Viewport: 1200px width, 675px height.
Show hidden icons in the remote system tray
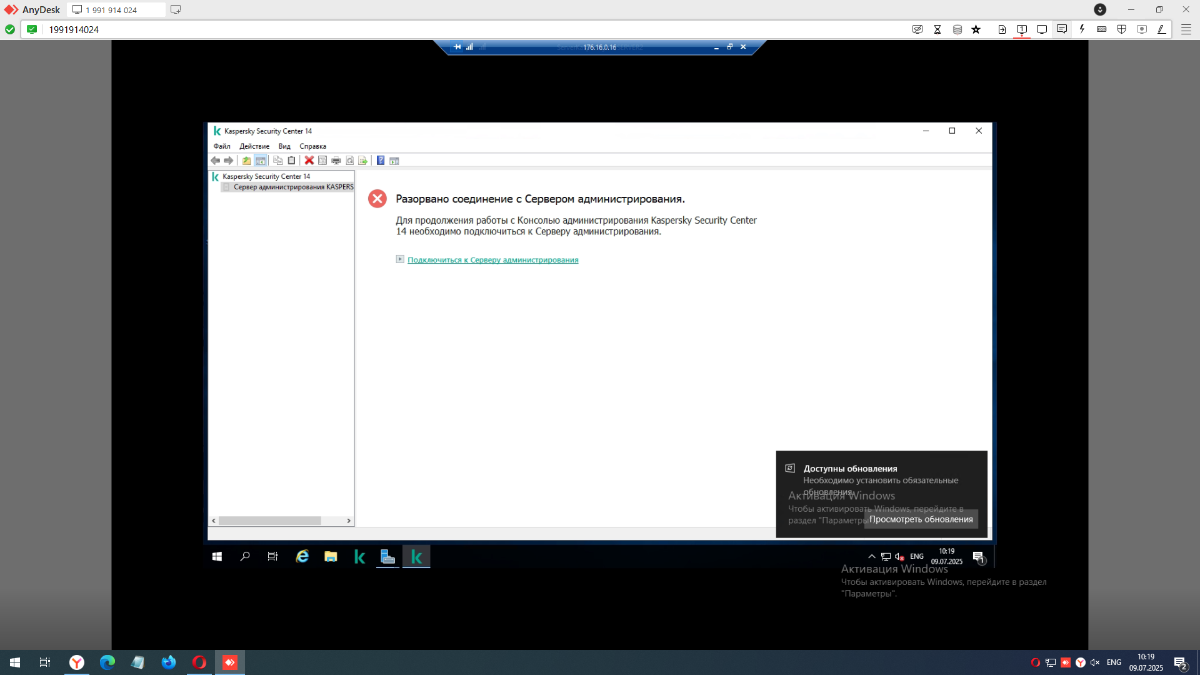(x=871, y=556)
